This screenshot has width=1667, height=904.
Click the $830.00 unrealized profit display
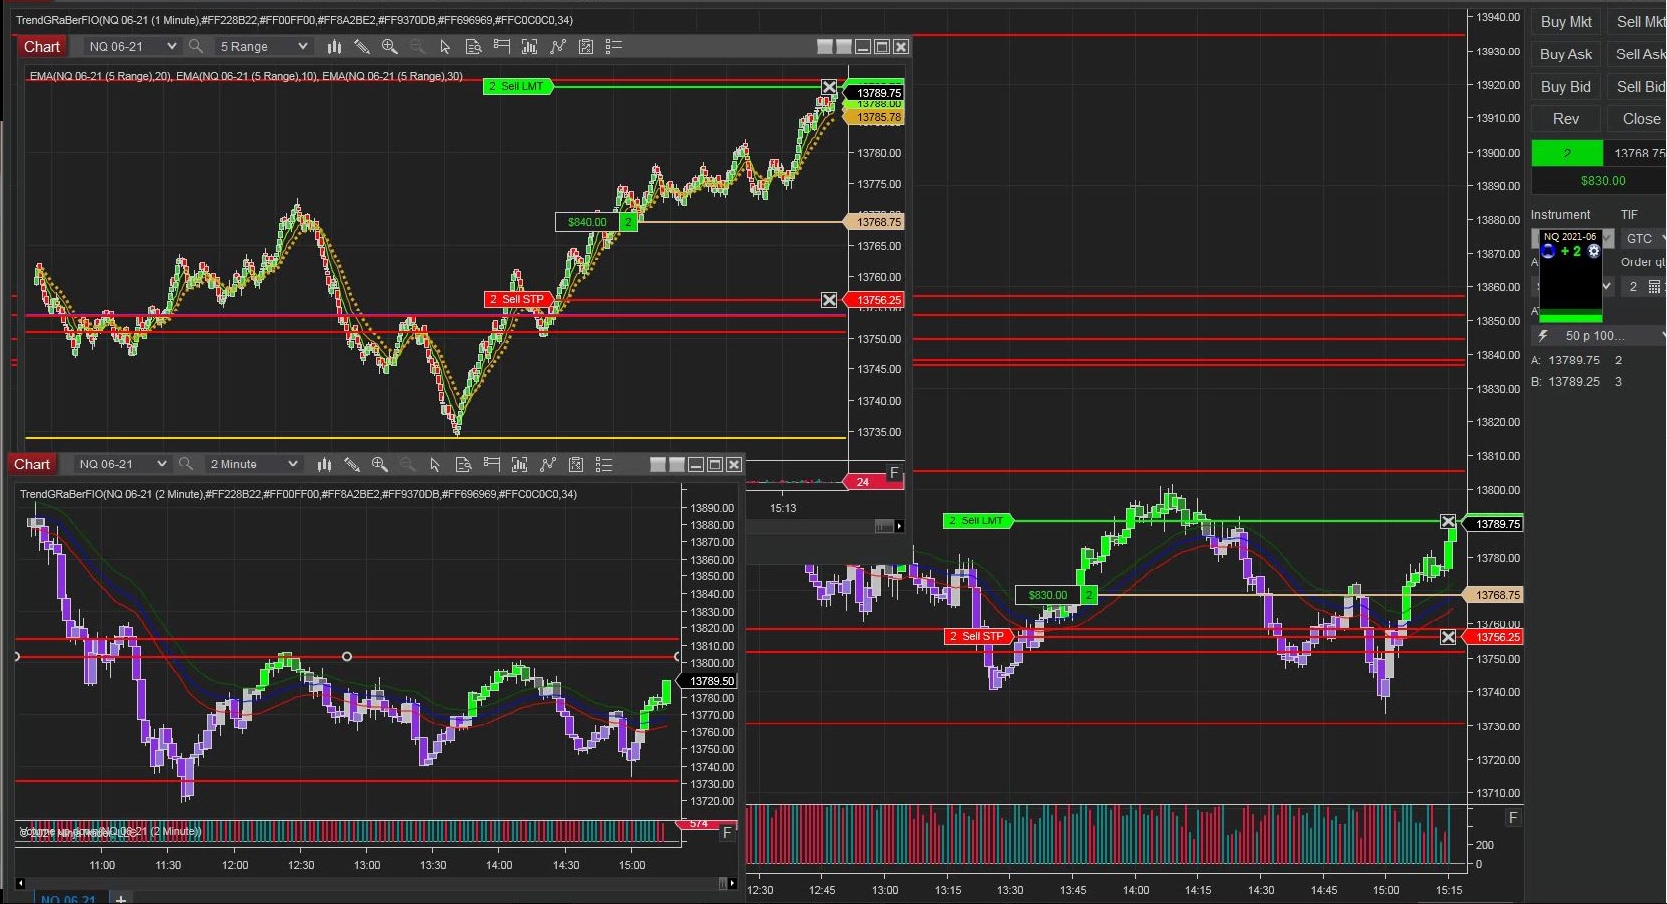pos(1602,181)
